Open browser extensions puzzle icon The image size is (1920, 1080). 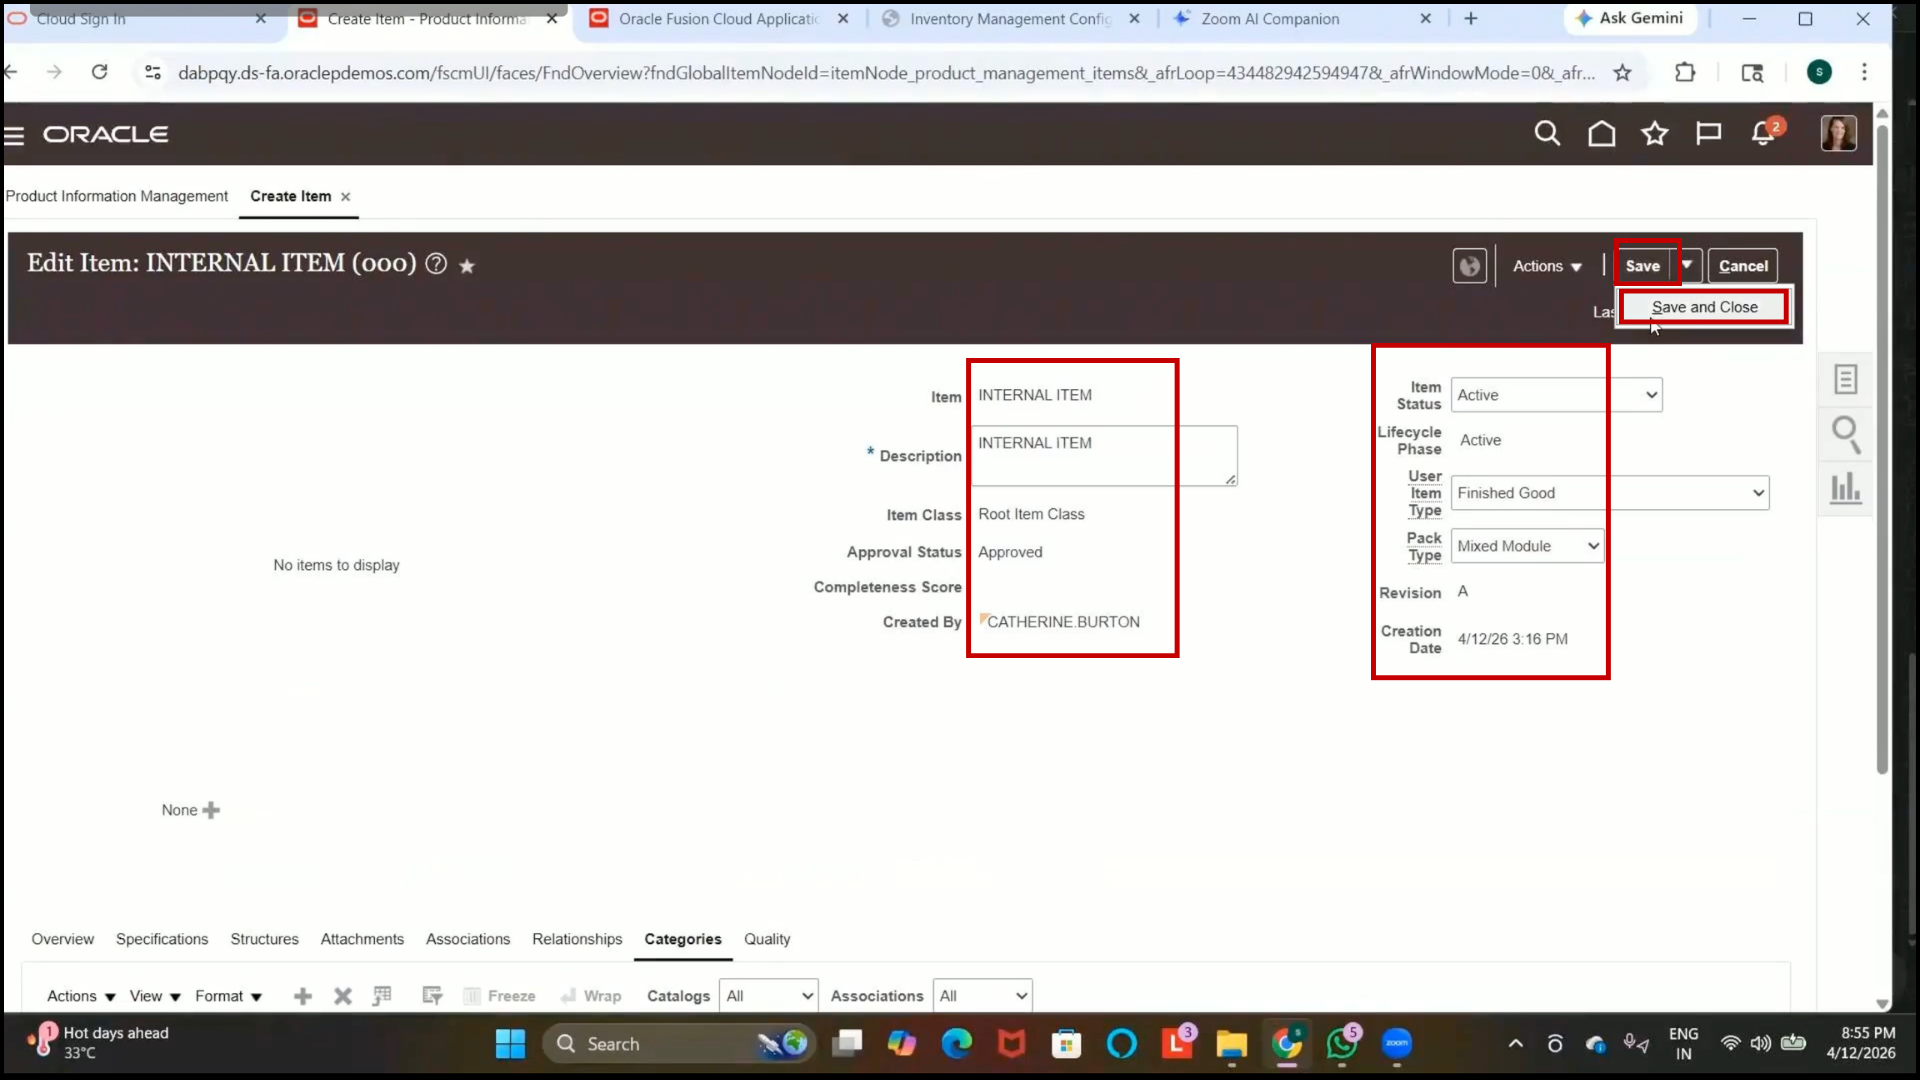tap(1685, 72)
